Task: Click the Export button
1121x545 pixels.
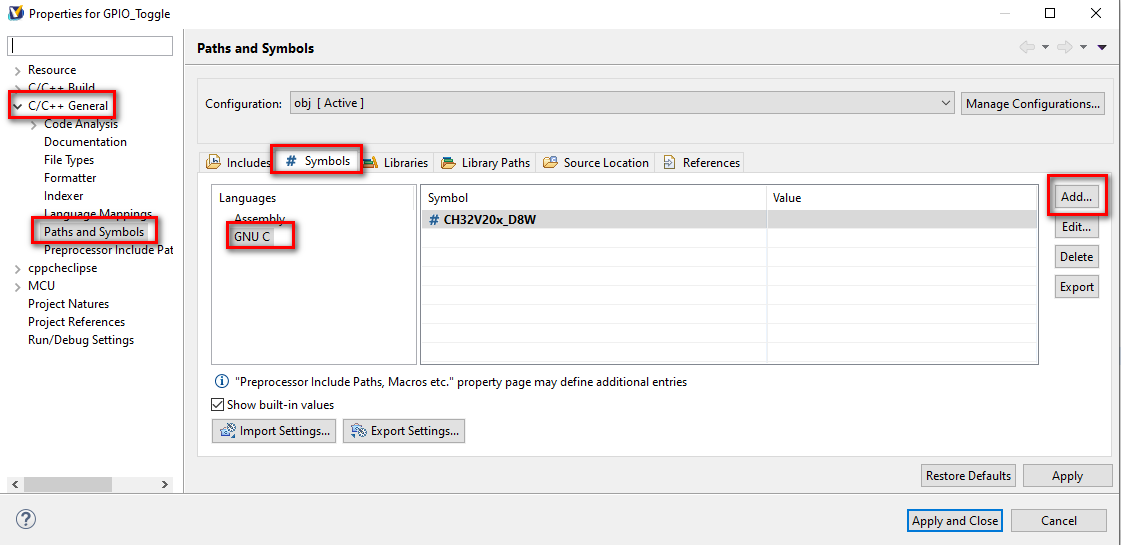Action: tap(1077, 287)
